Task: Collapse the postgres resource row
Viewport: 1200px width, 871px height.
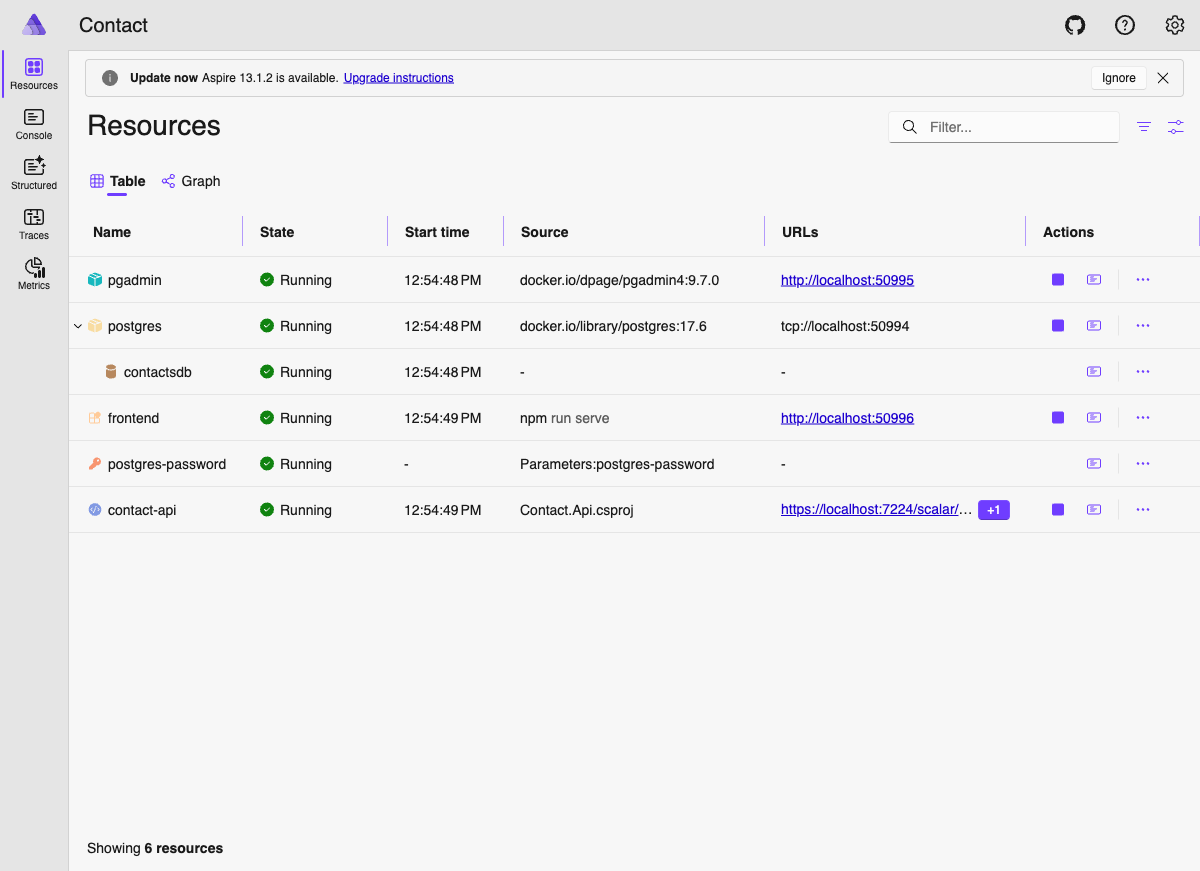Action: [x=77, y=325]
